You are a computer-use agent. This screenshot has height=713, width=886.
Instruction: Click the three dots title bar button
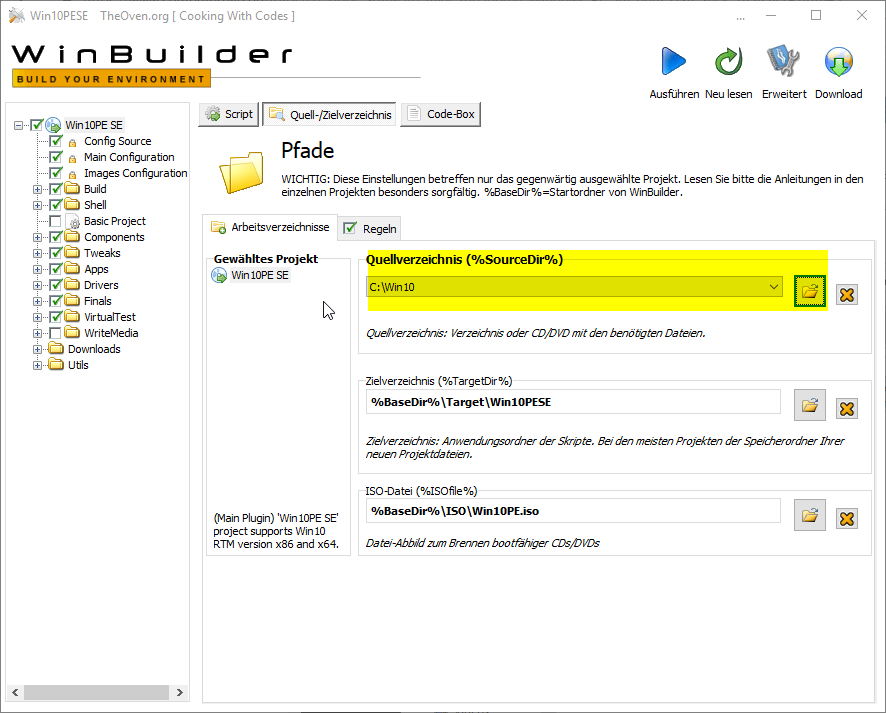click(740, 17)
